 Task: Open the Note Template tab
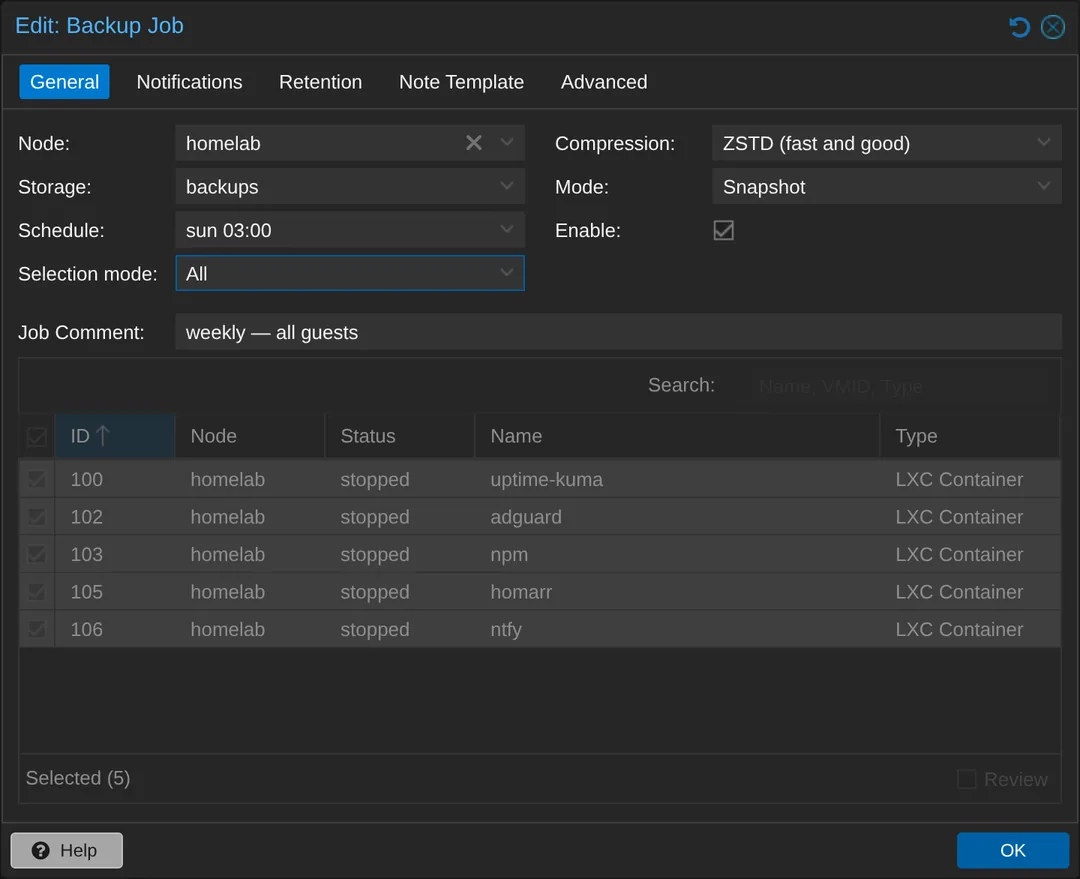[461, 82]
